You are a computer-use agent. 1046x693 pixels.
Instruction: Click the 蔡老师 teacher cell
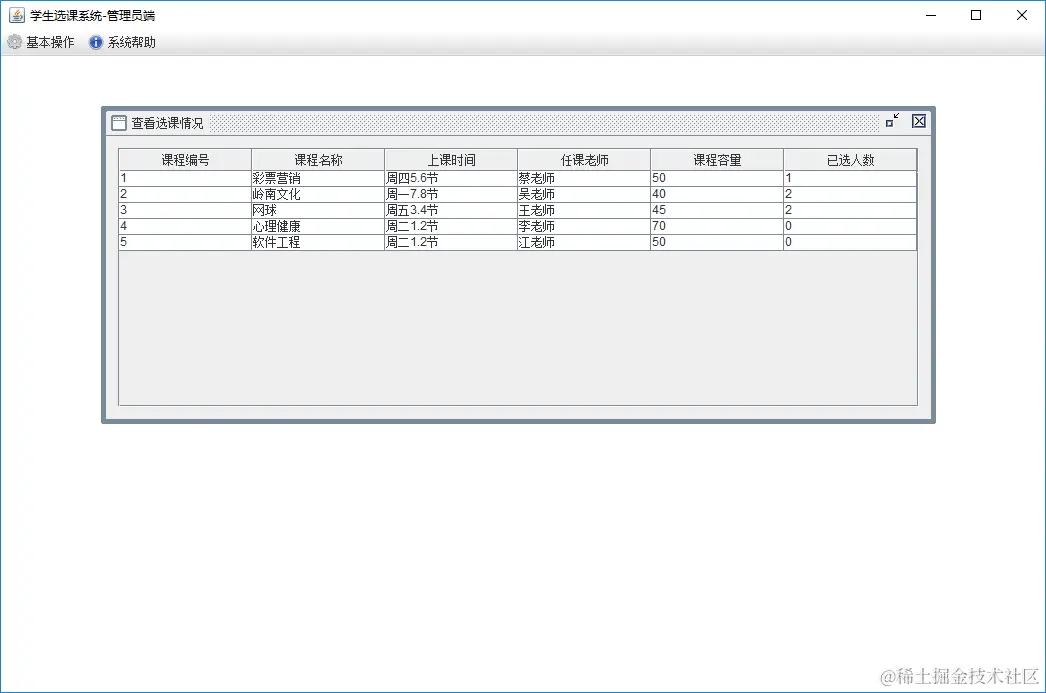(x=584, y=178)
